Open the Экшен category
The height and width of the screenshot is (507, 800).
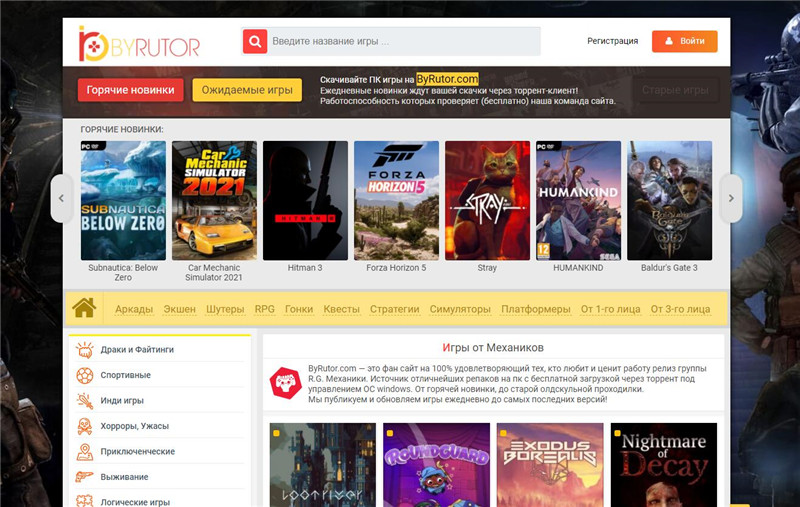(x=180, y=309)
